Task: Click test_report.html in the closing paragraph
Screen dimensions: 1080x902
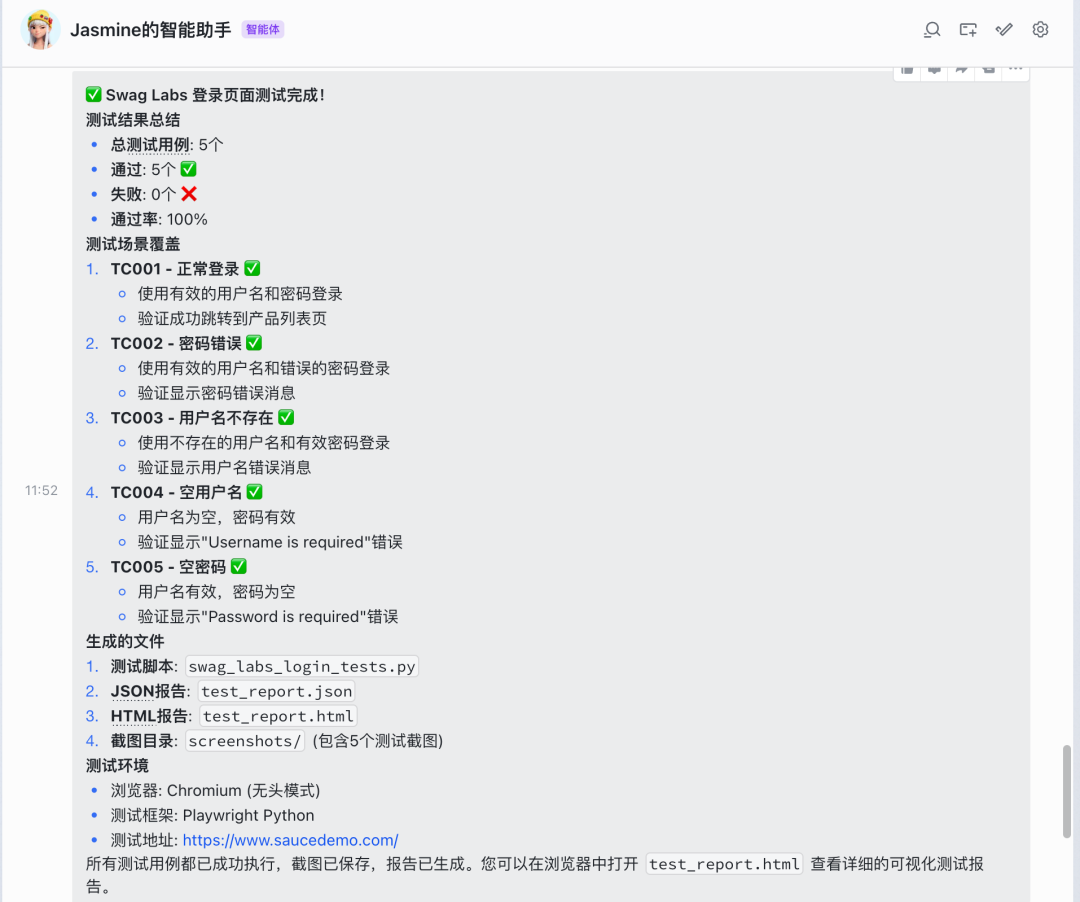Action: pyautogui.click(x=724, y=864)
